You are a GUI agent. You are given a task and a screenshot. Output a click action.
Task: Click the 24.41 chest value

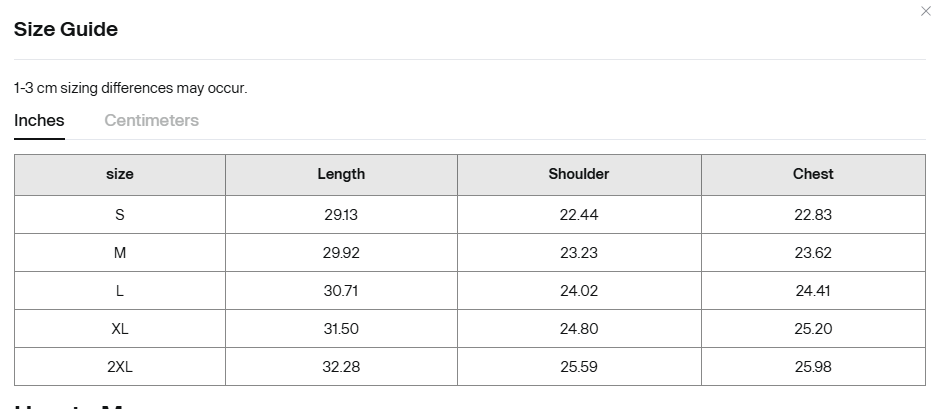[x=813, y=291]
